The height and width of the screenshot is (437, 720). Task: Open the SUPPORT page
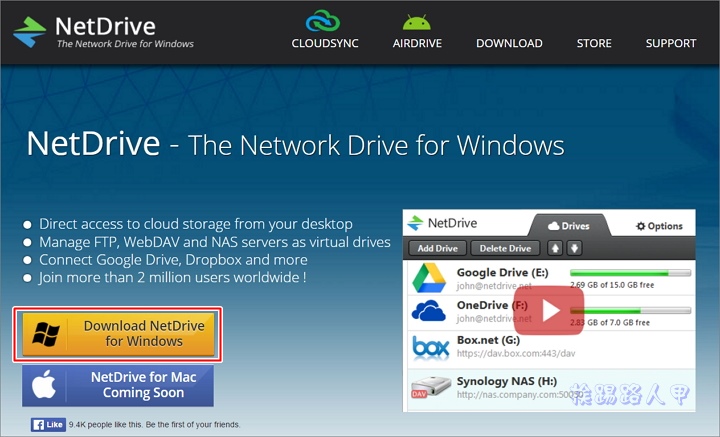(670, 44)
